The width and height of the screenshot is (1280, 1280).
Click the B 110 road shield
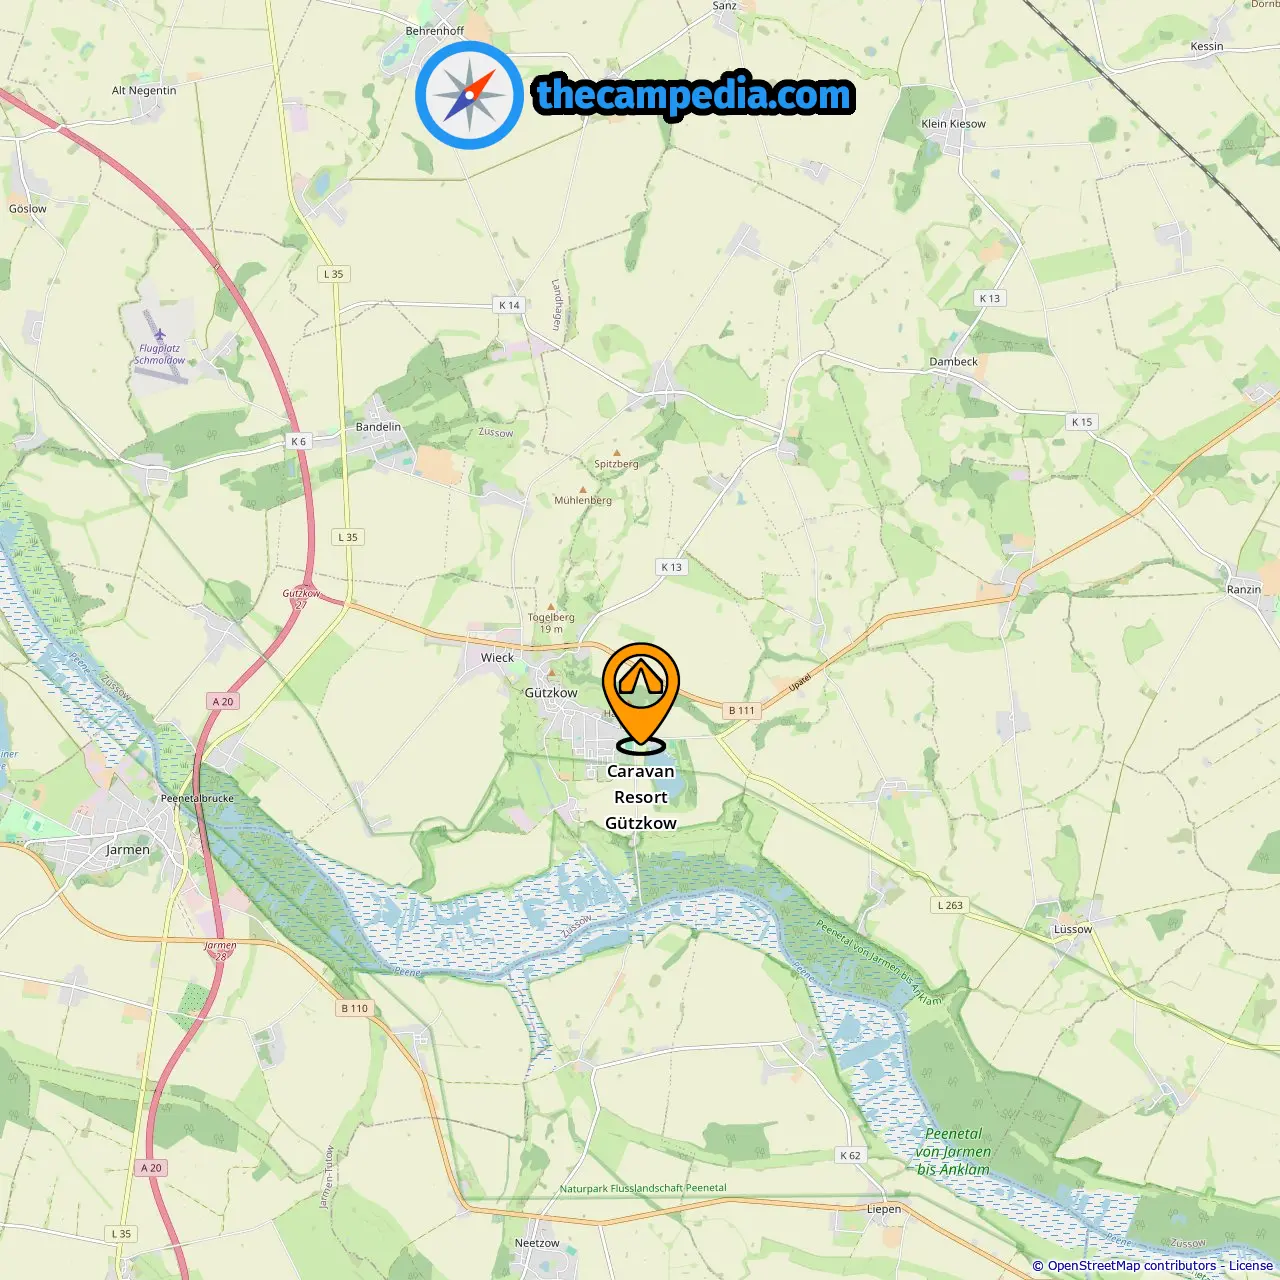tap(355, 1008)
